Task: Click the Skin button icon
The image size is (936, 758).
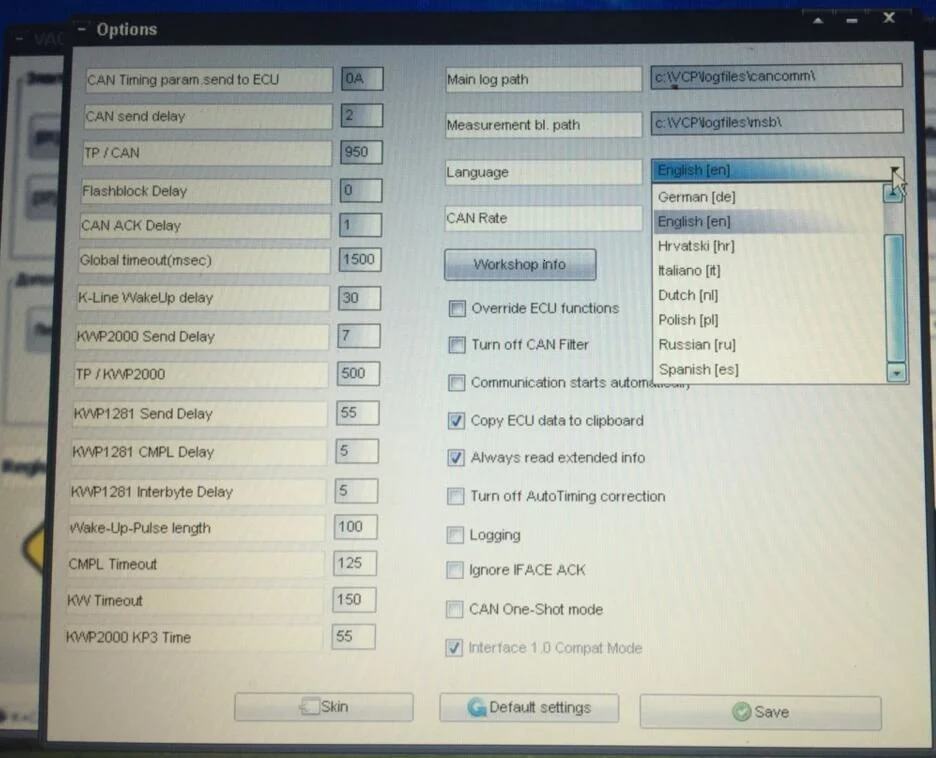Action: 309,707
